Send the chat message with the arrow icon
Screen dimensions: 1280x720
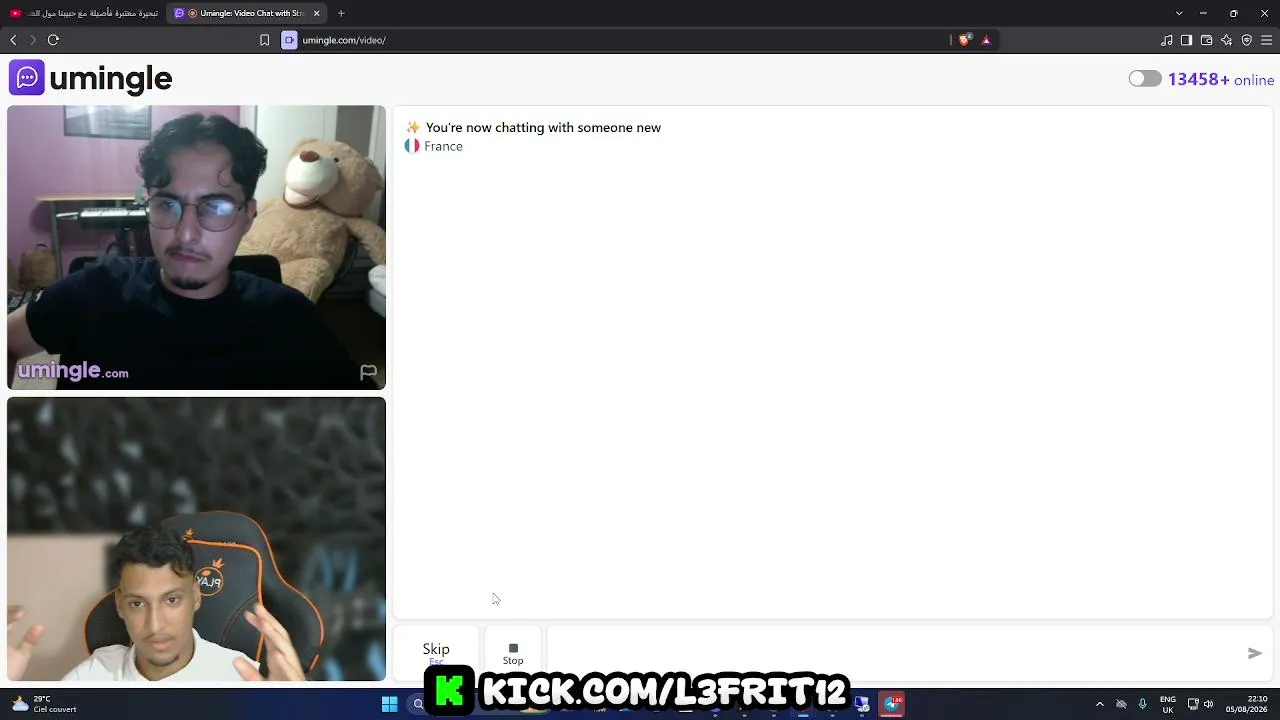tap(1255, 653)
